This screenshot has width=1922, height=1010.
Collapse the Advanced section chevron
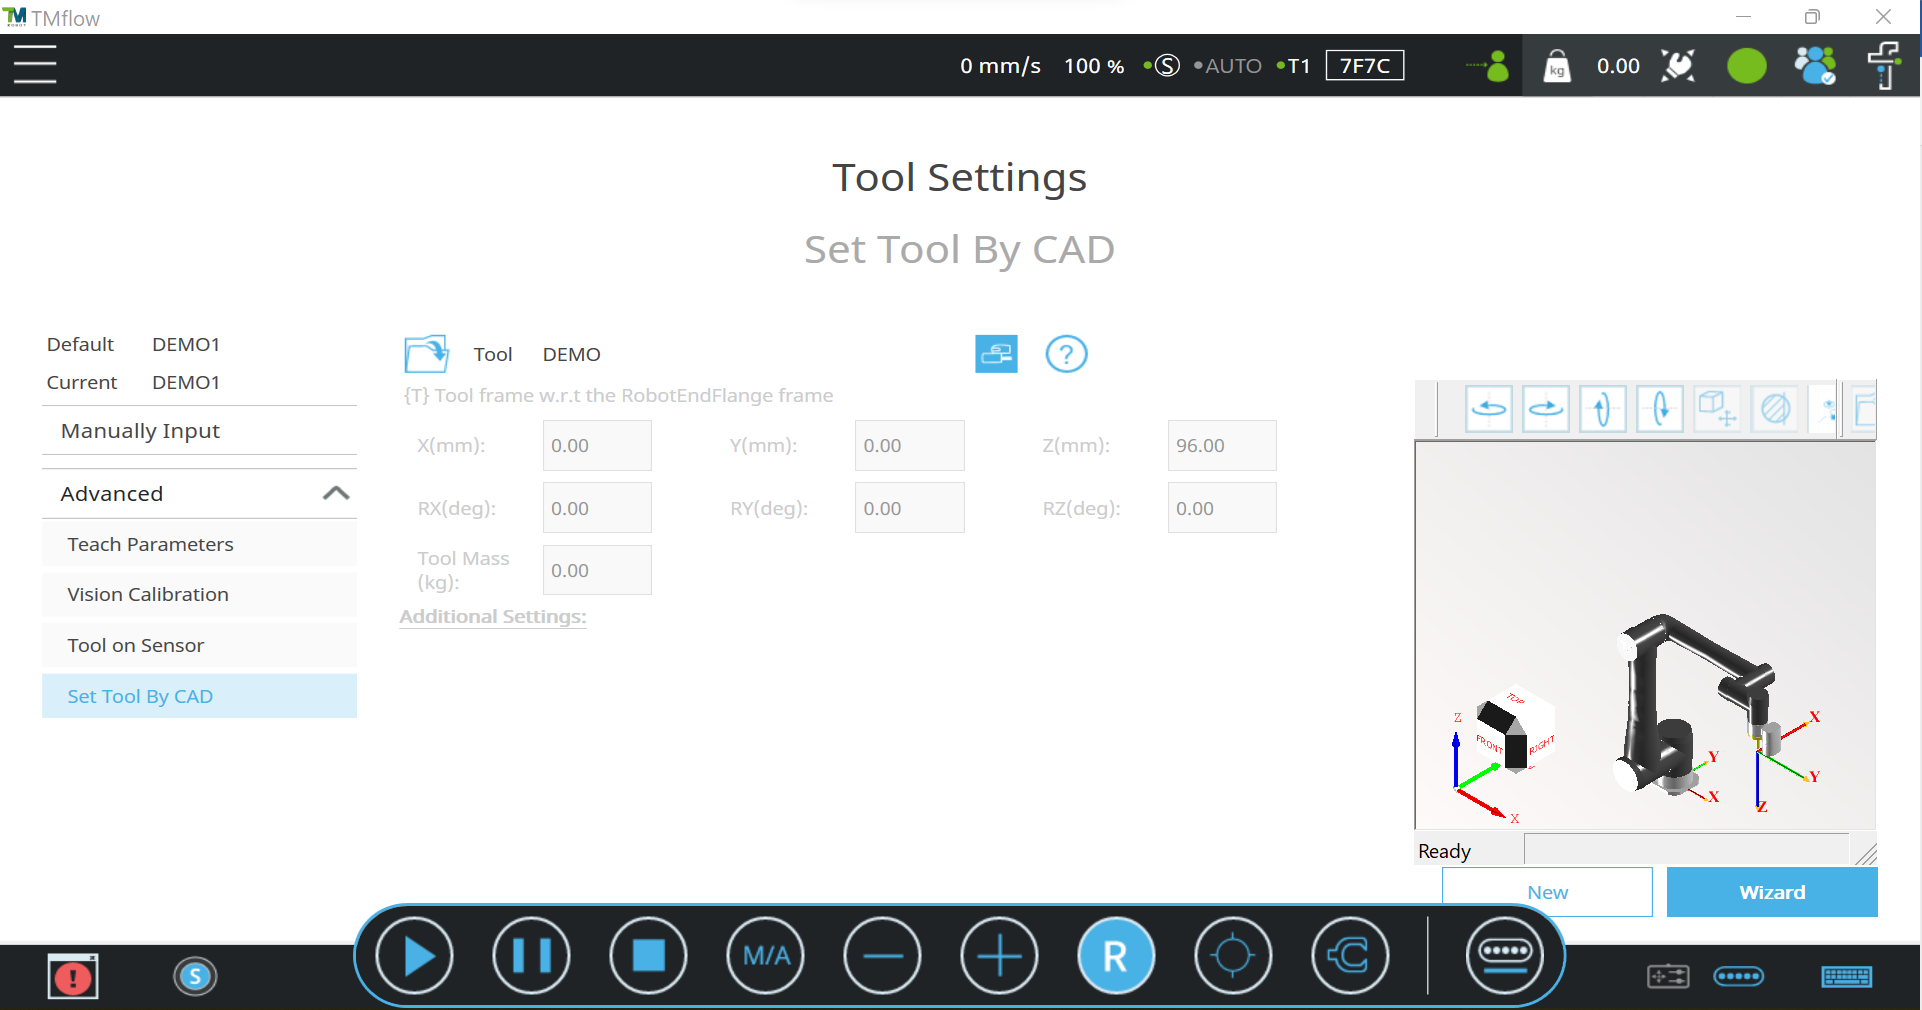pos(336,493)
